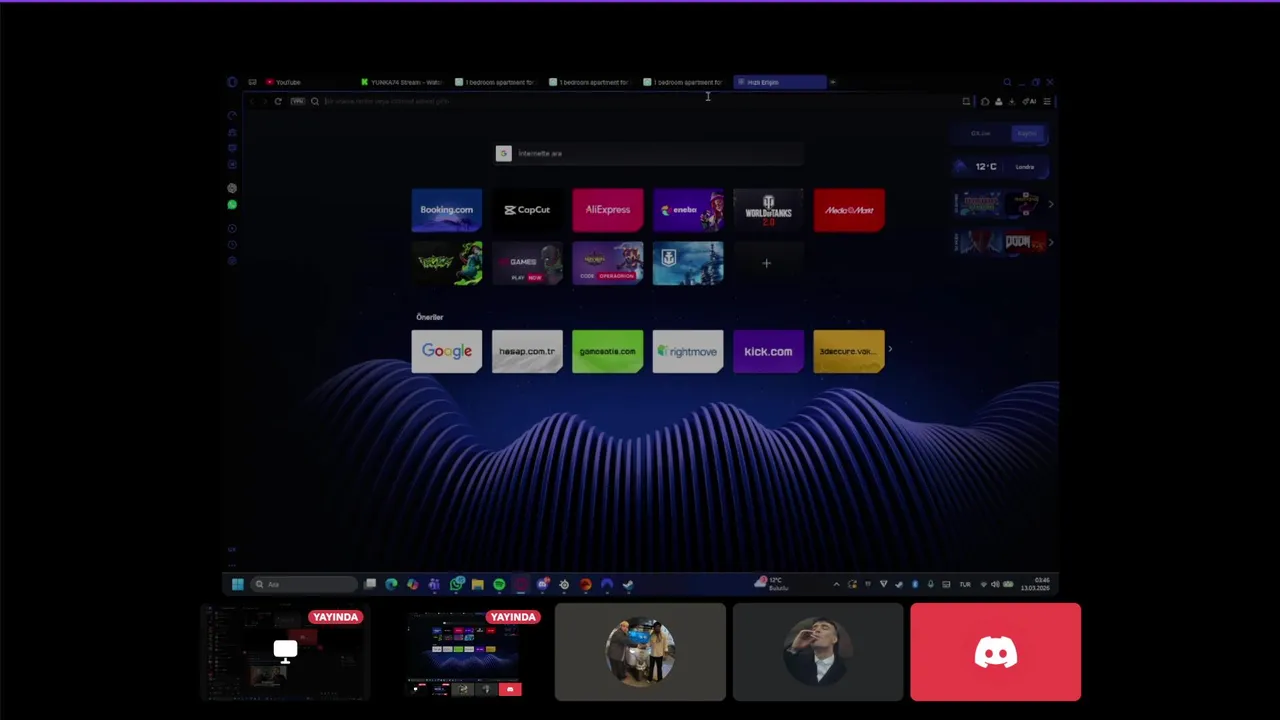Open the rightmove suggestion tile

[x=688, y=351]
